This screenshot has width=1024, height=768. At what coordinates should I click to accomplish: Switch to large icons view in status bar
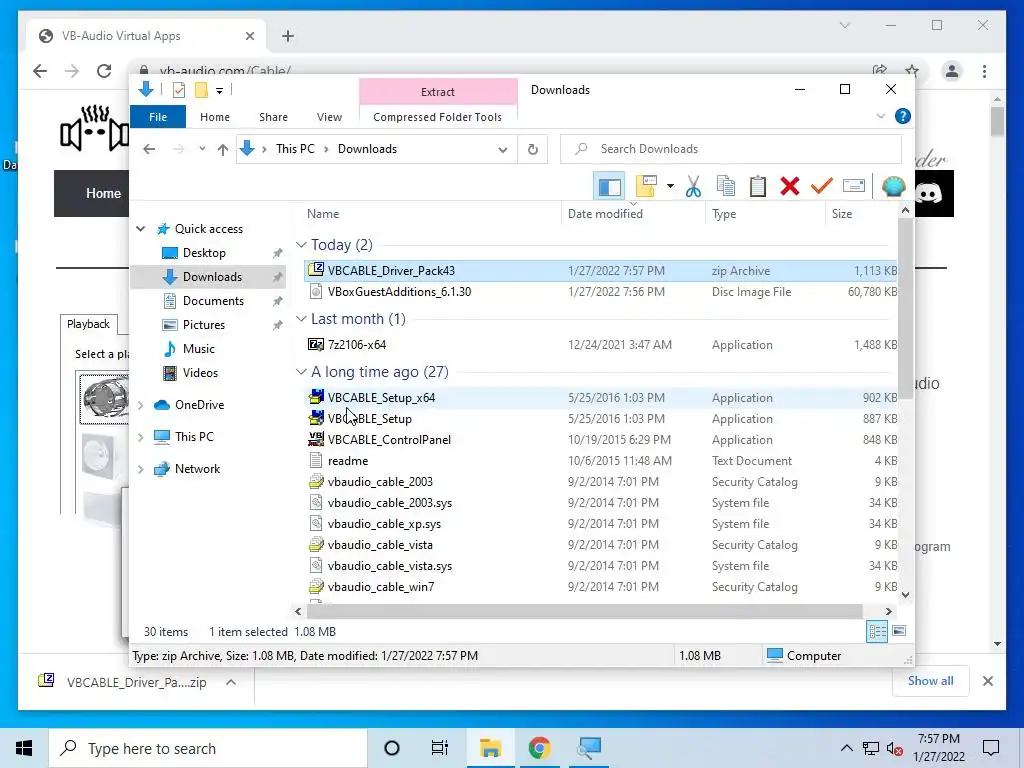[x=899, y=631]
